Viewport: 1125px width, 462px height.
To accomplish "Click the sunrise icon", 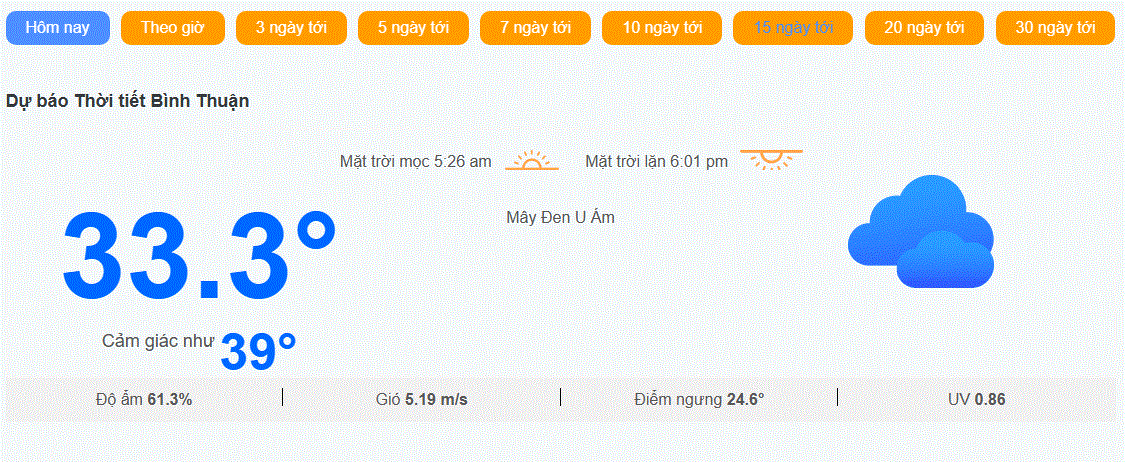I will tap(532, 160).
